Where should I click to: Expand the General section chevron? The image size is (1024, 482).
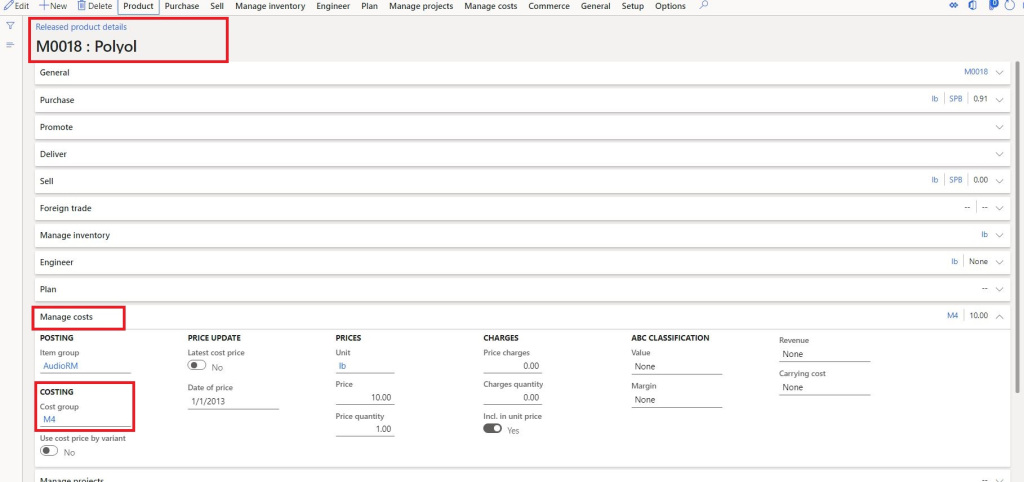point(999,72)
